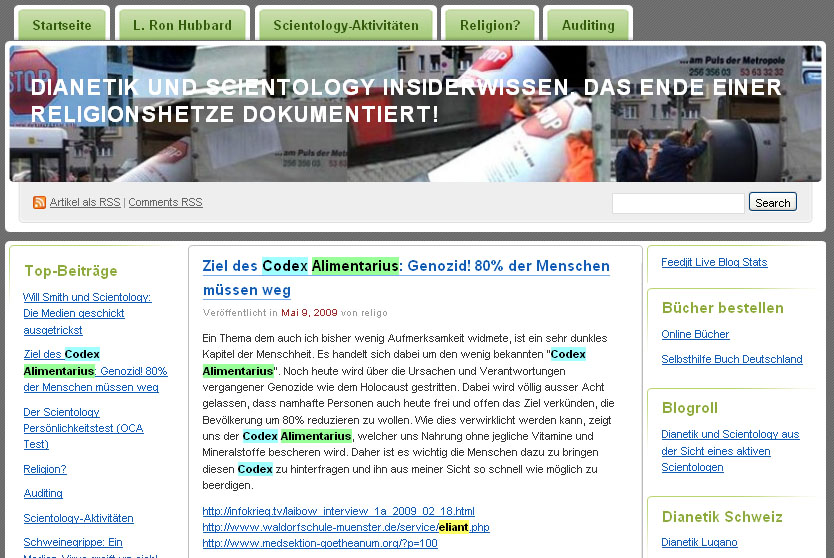
Task: Open the infokrieg.tv interview URL
Action: (x=338, y=511)
